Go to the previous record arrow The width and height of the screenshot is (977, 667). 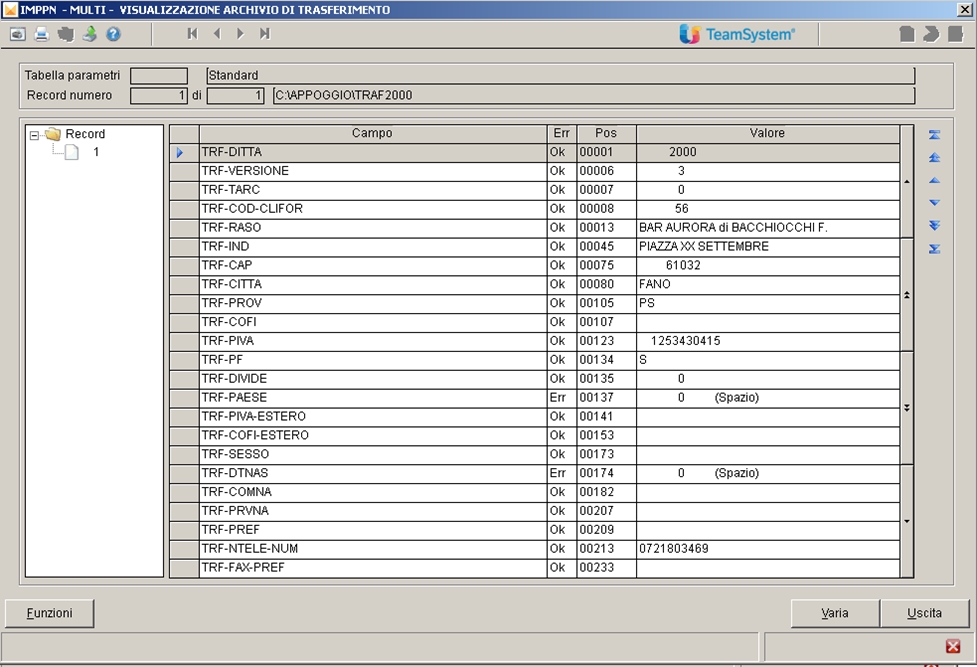point(217,34)
